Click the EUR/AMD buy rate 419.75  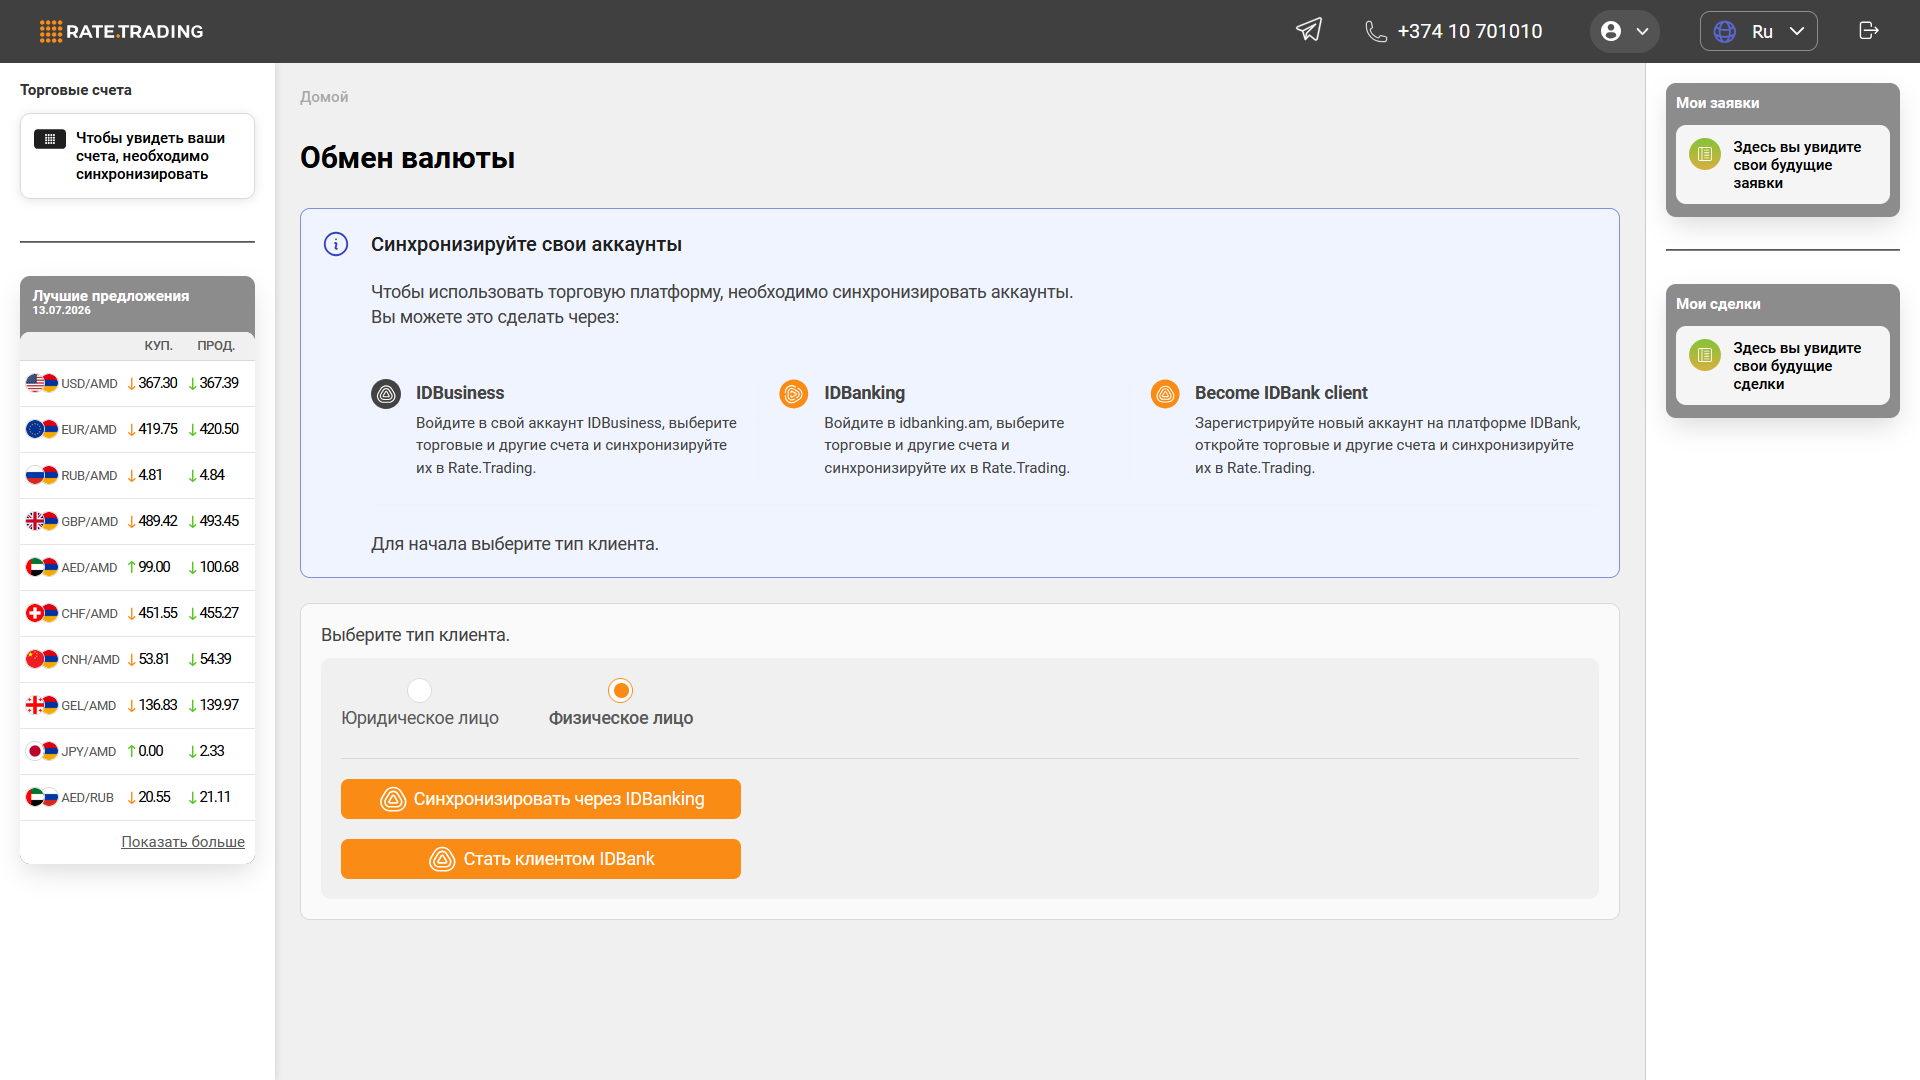click(x=158, y=429)
